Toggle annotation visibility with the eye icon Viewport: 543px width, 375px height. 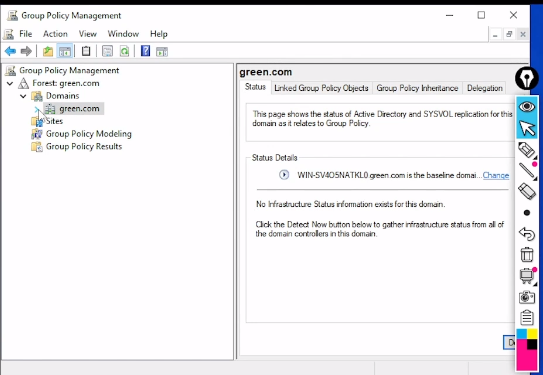527,107
